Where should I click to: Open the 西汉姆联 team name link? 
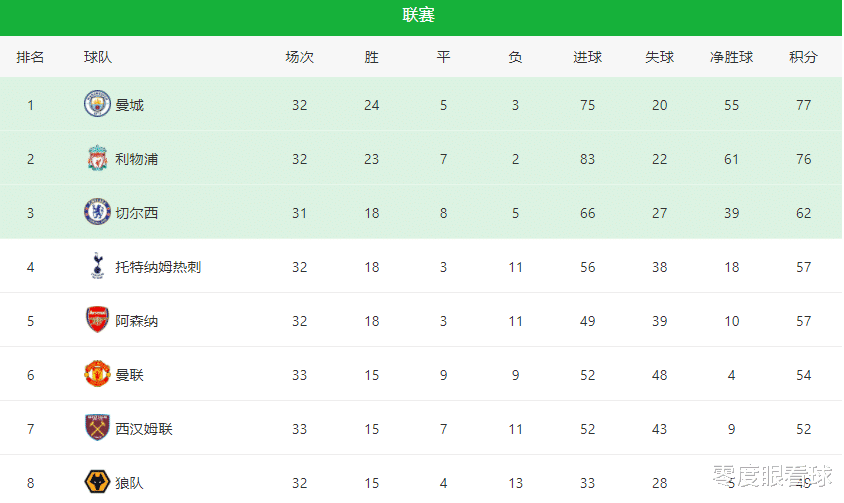click(144, 429)
